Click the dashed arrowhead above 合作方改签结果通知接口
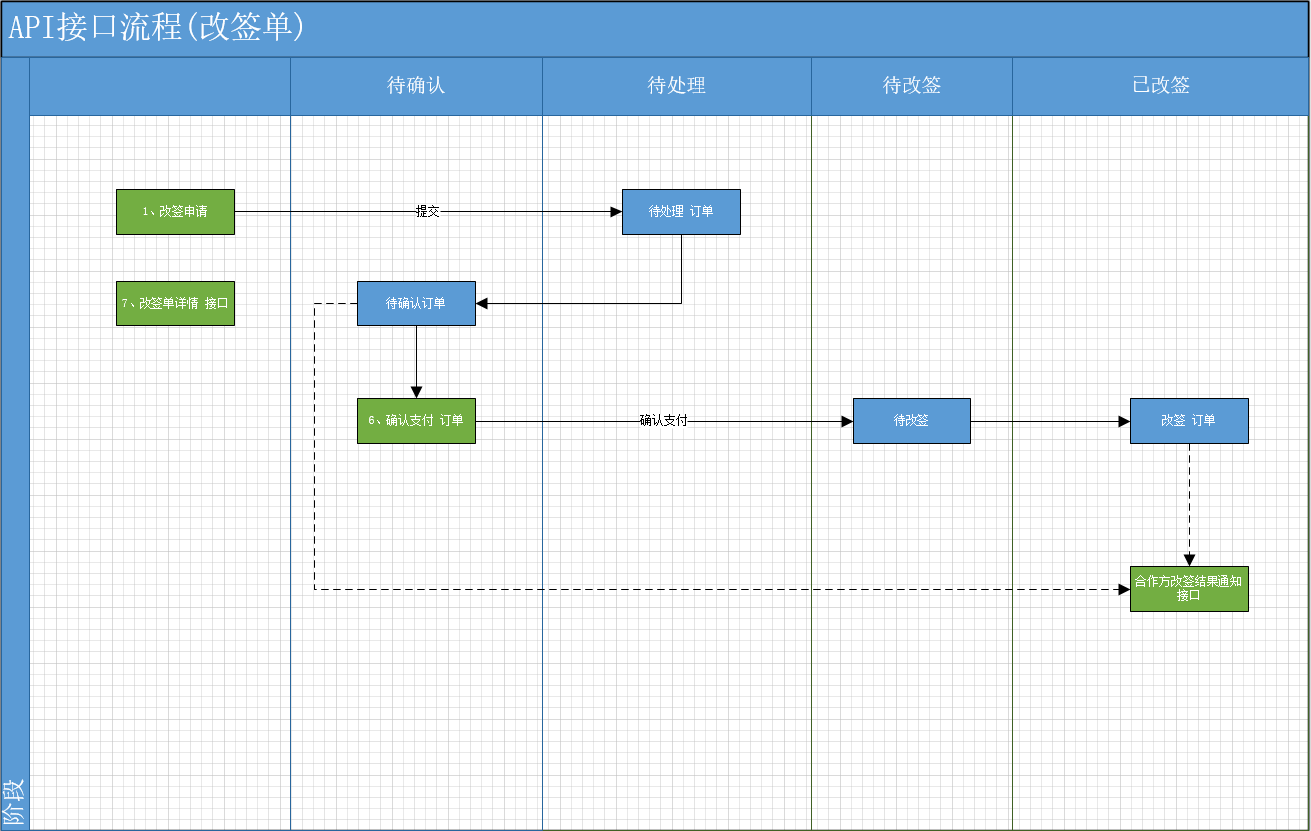The image size is (1311, 831). tap(1189, 560)
